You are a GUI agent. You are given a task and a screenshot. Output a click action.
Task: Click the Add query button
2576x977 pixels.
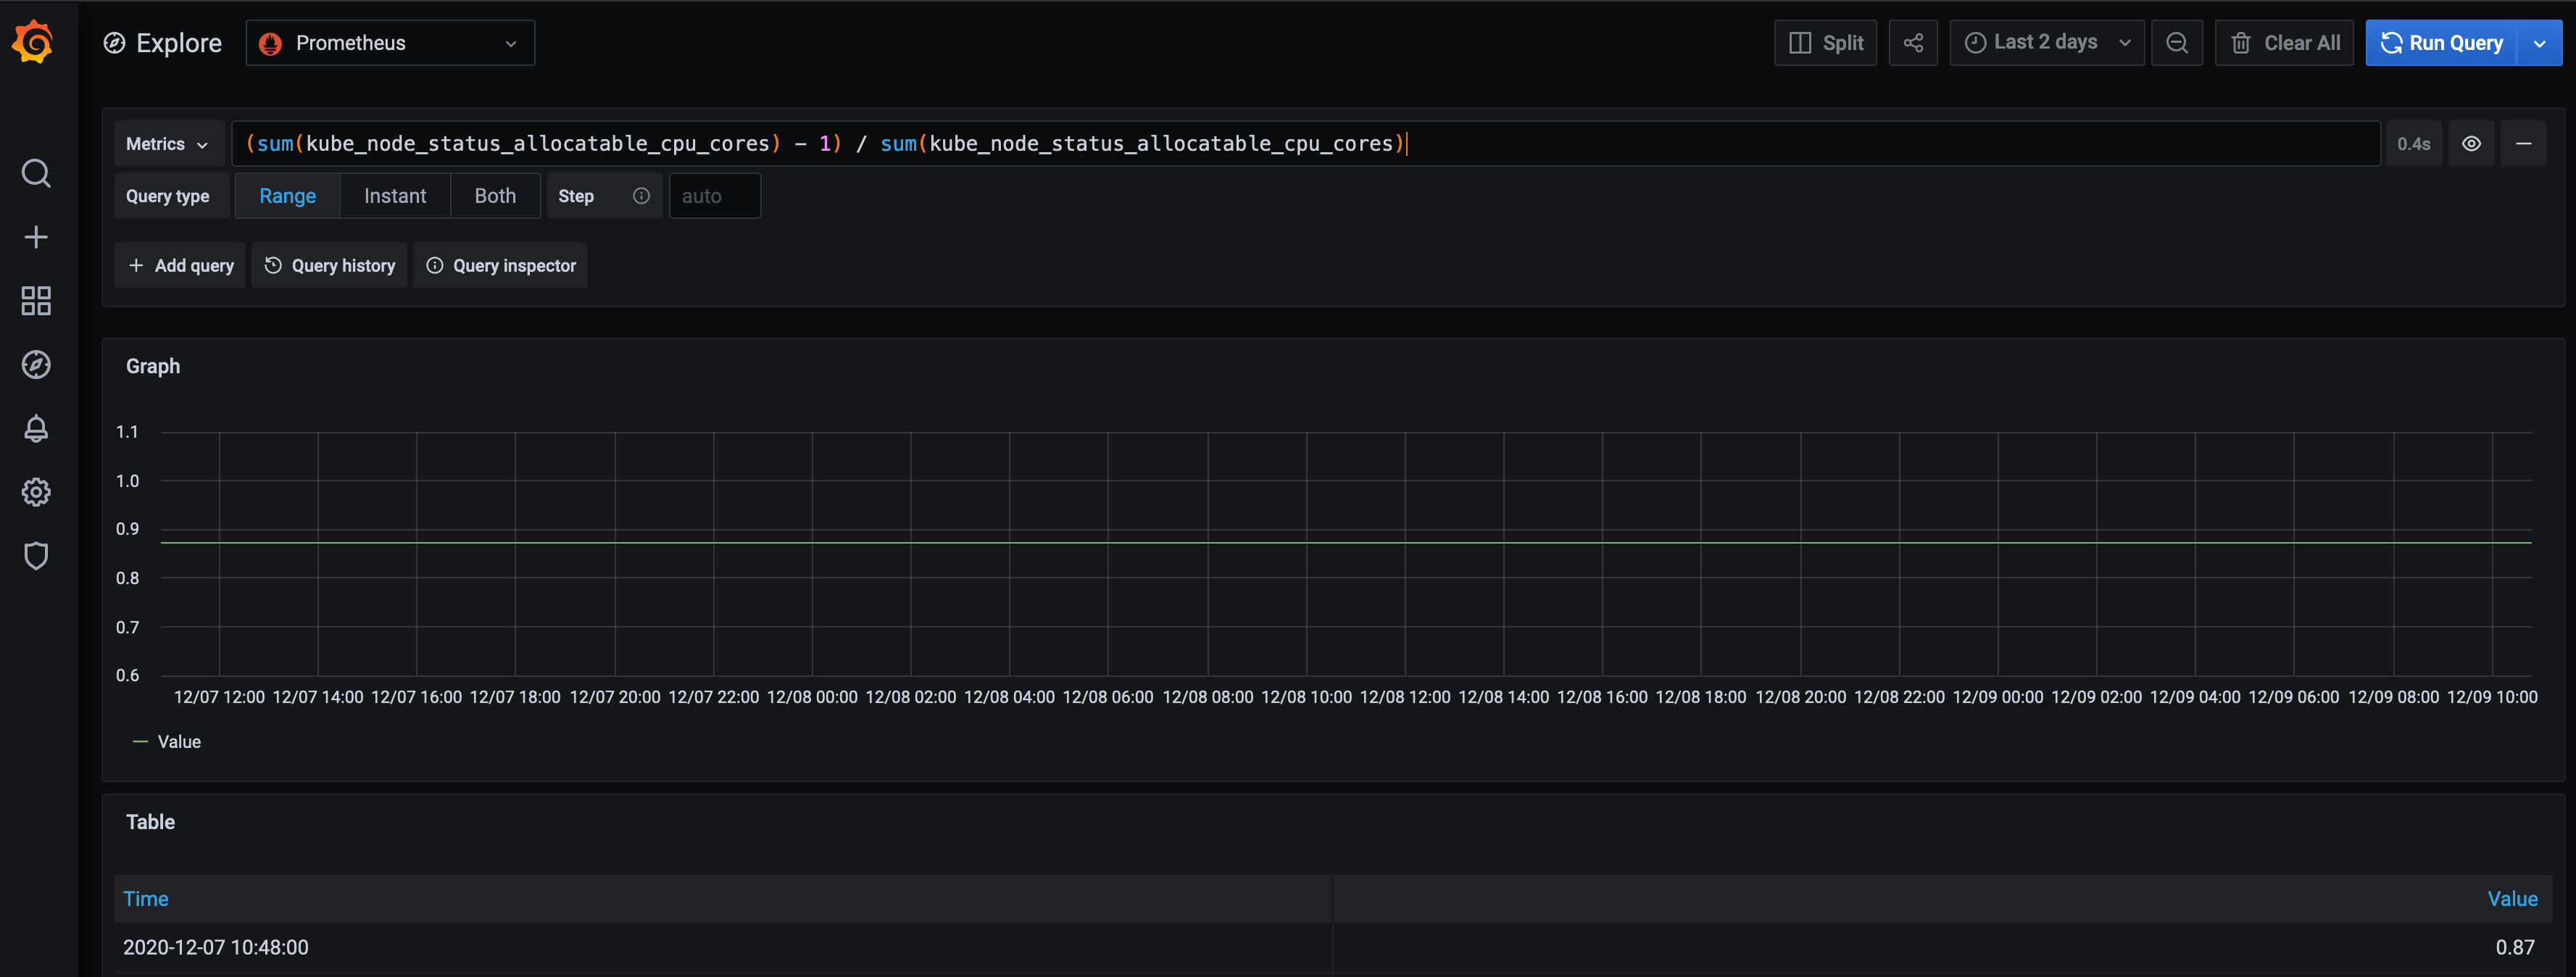click(180, 265)
